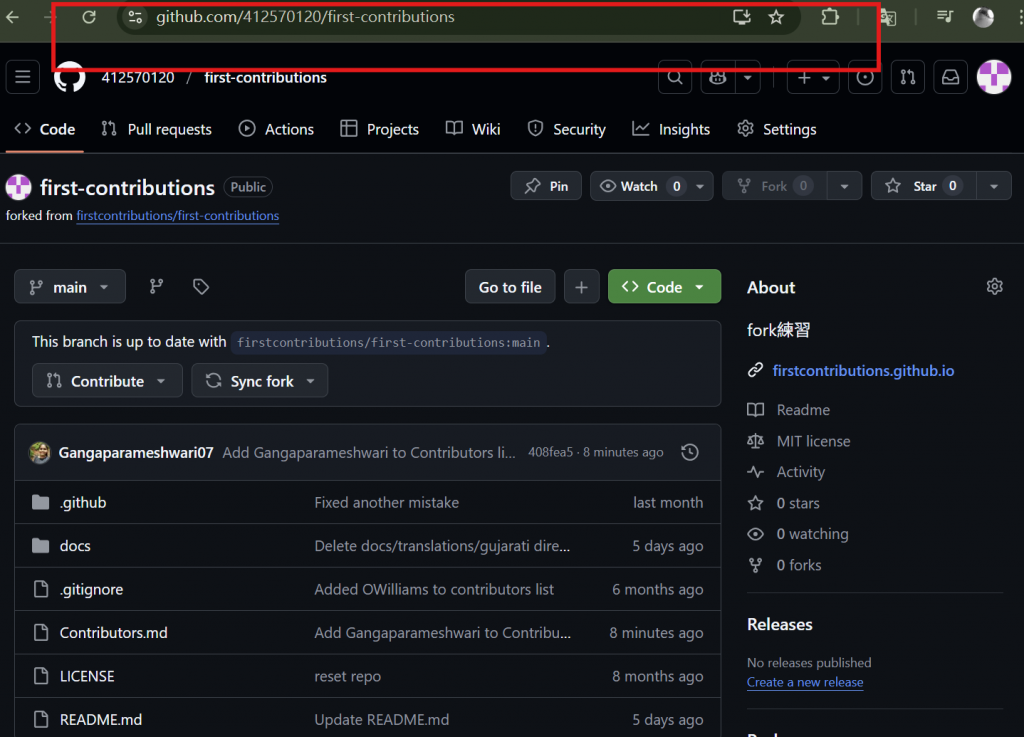1024x737 pixels.
Task: Click the Go to file button
Action: pos(510,287)
